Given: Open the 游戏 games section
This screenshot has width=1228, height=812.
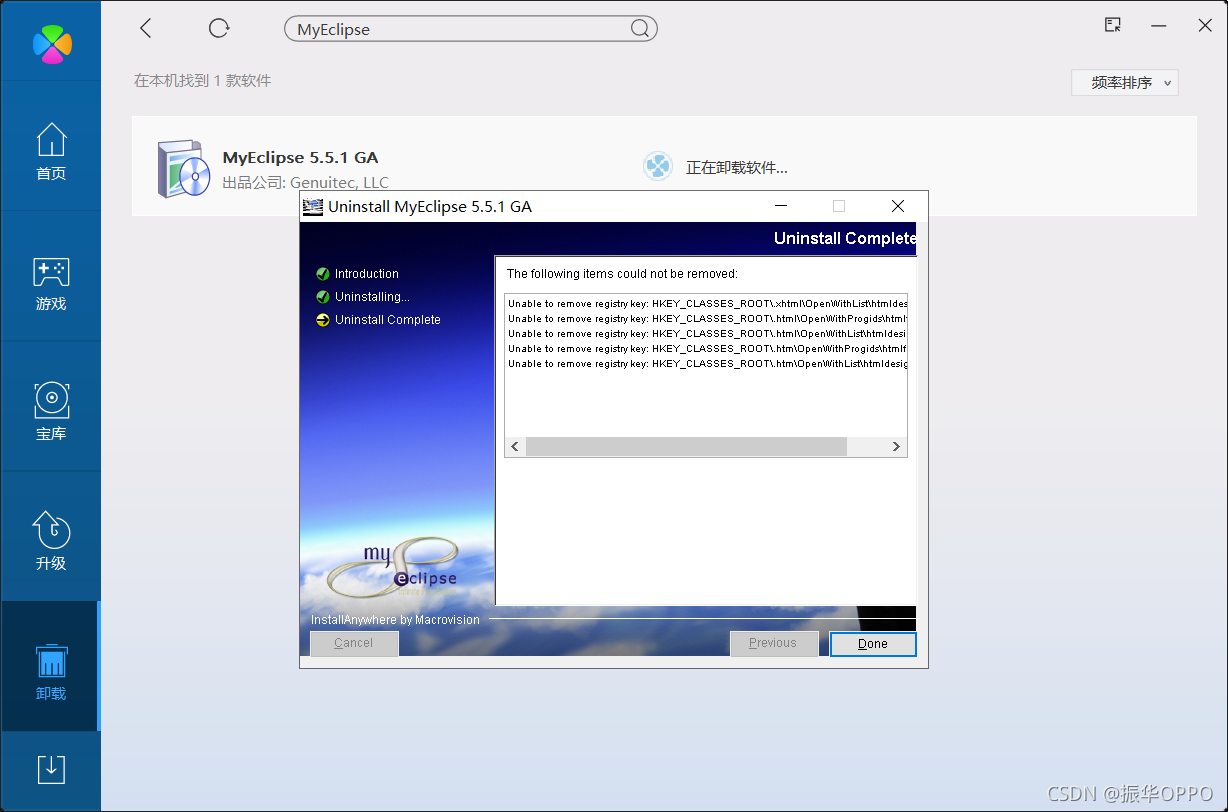Looking at the screenshot, I should (51, 283).
